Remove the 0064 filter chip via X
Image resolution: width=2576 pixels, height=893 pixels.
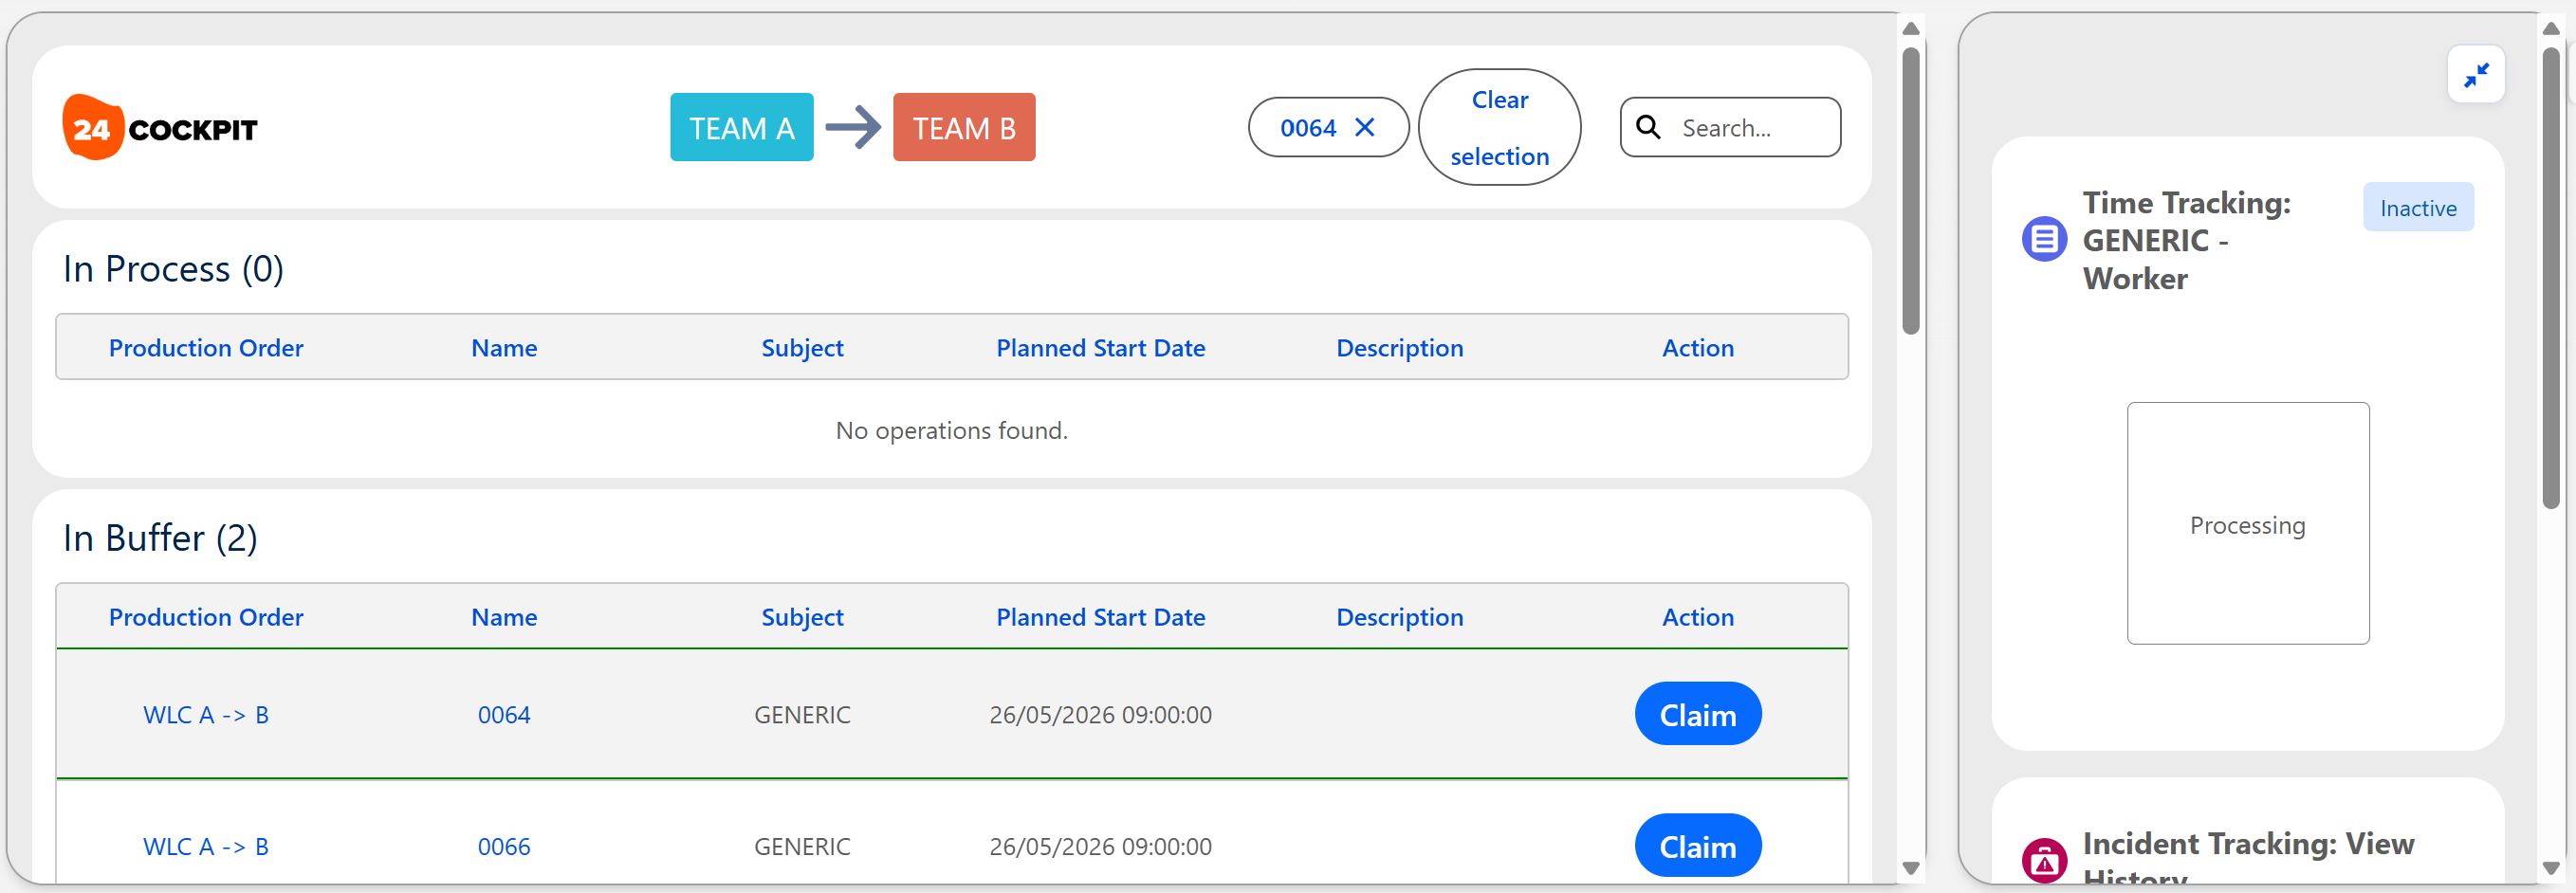1364,127
